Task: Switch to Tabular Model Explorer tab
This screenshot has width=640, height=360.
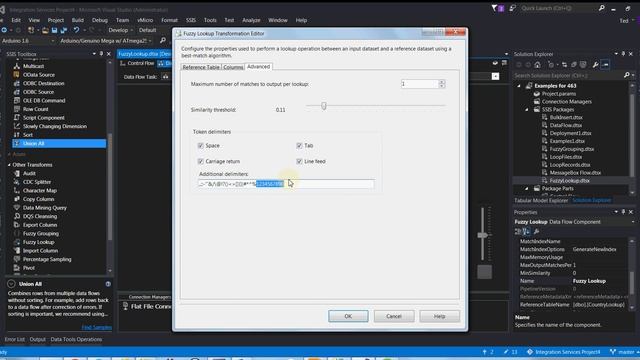Action: (541, 200)
